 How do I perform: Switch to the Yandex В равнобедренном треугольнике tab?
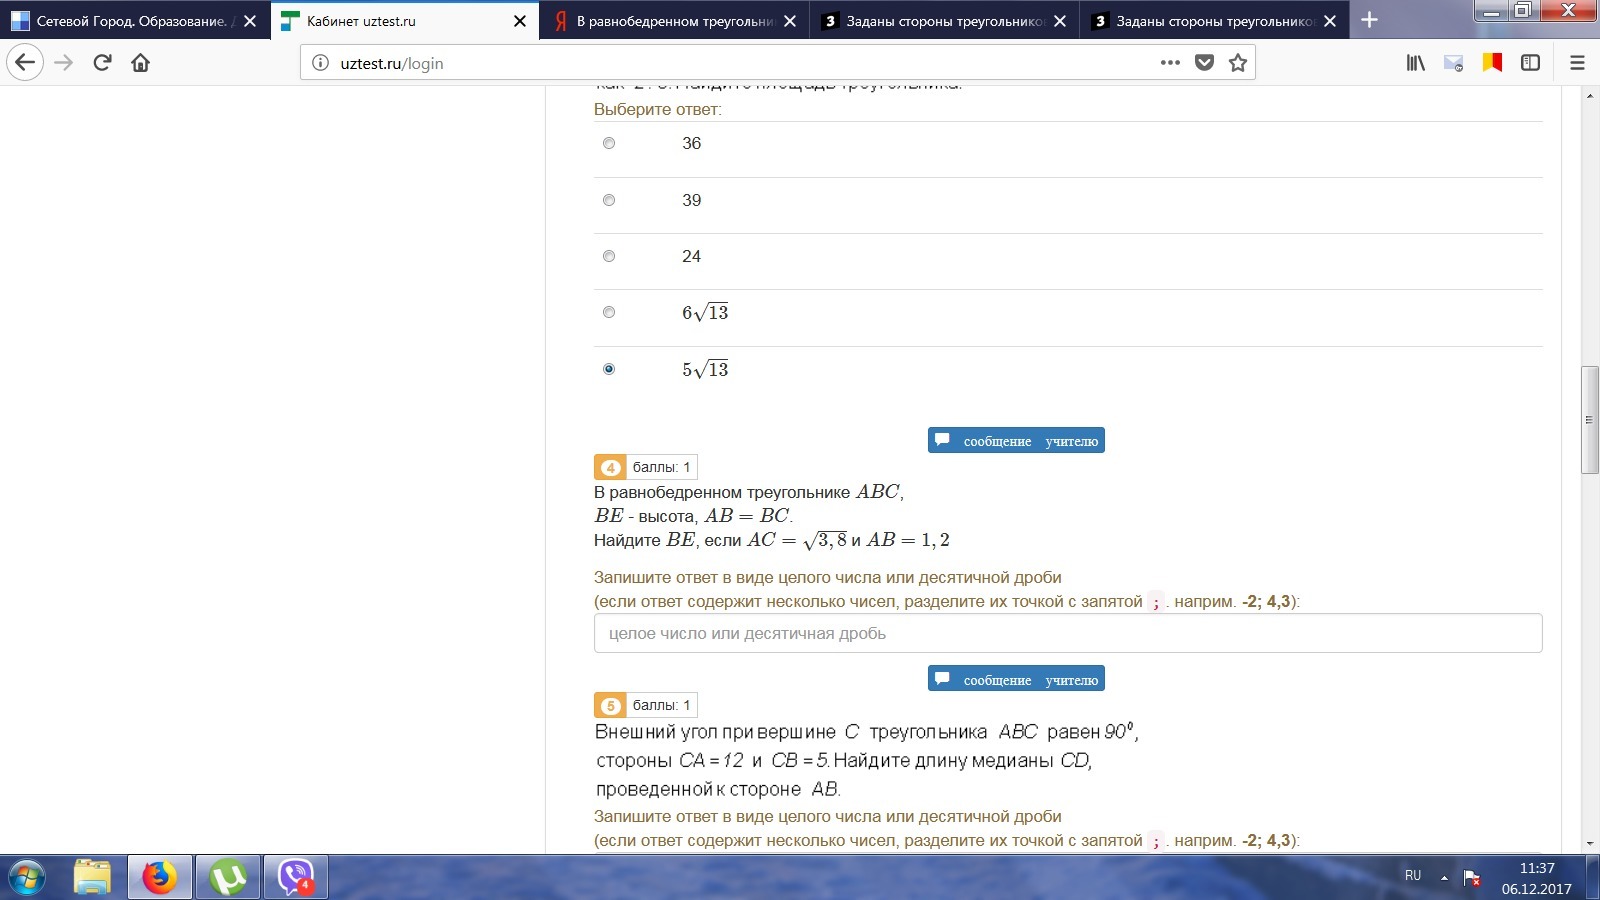coord(670,21)
